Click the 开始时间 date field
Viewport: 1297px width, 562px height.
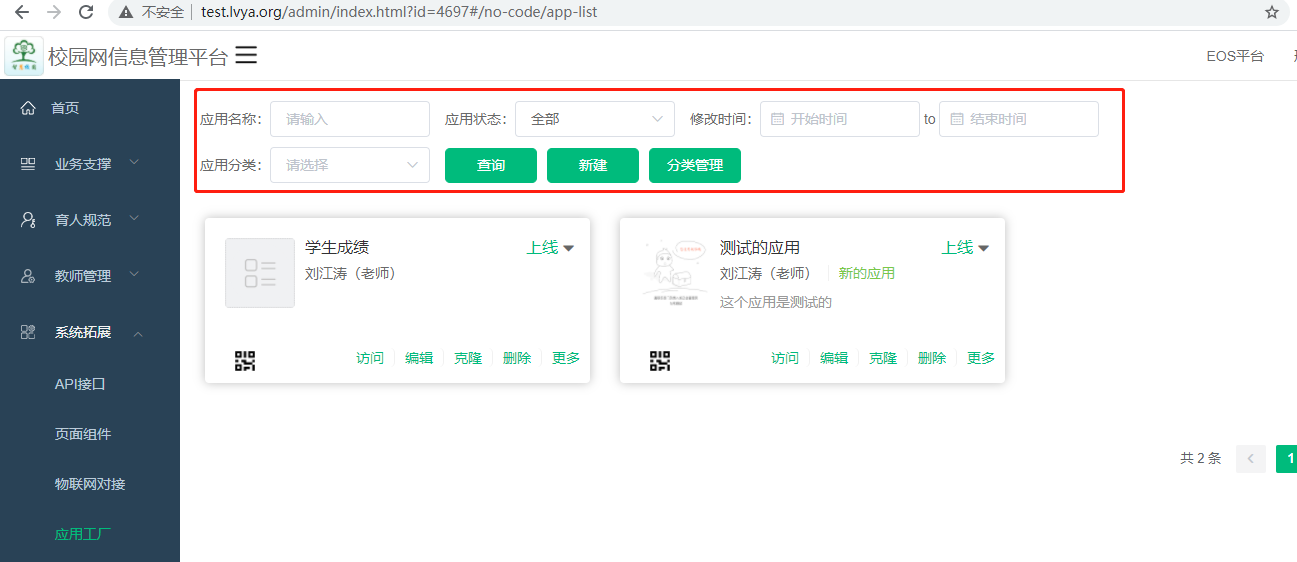(840, 119)
